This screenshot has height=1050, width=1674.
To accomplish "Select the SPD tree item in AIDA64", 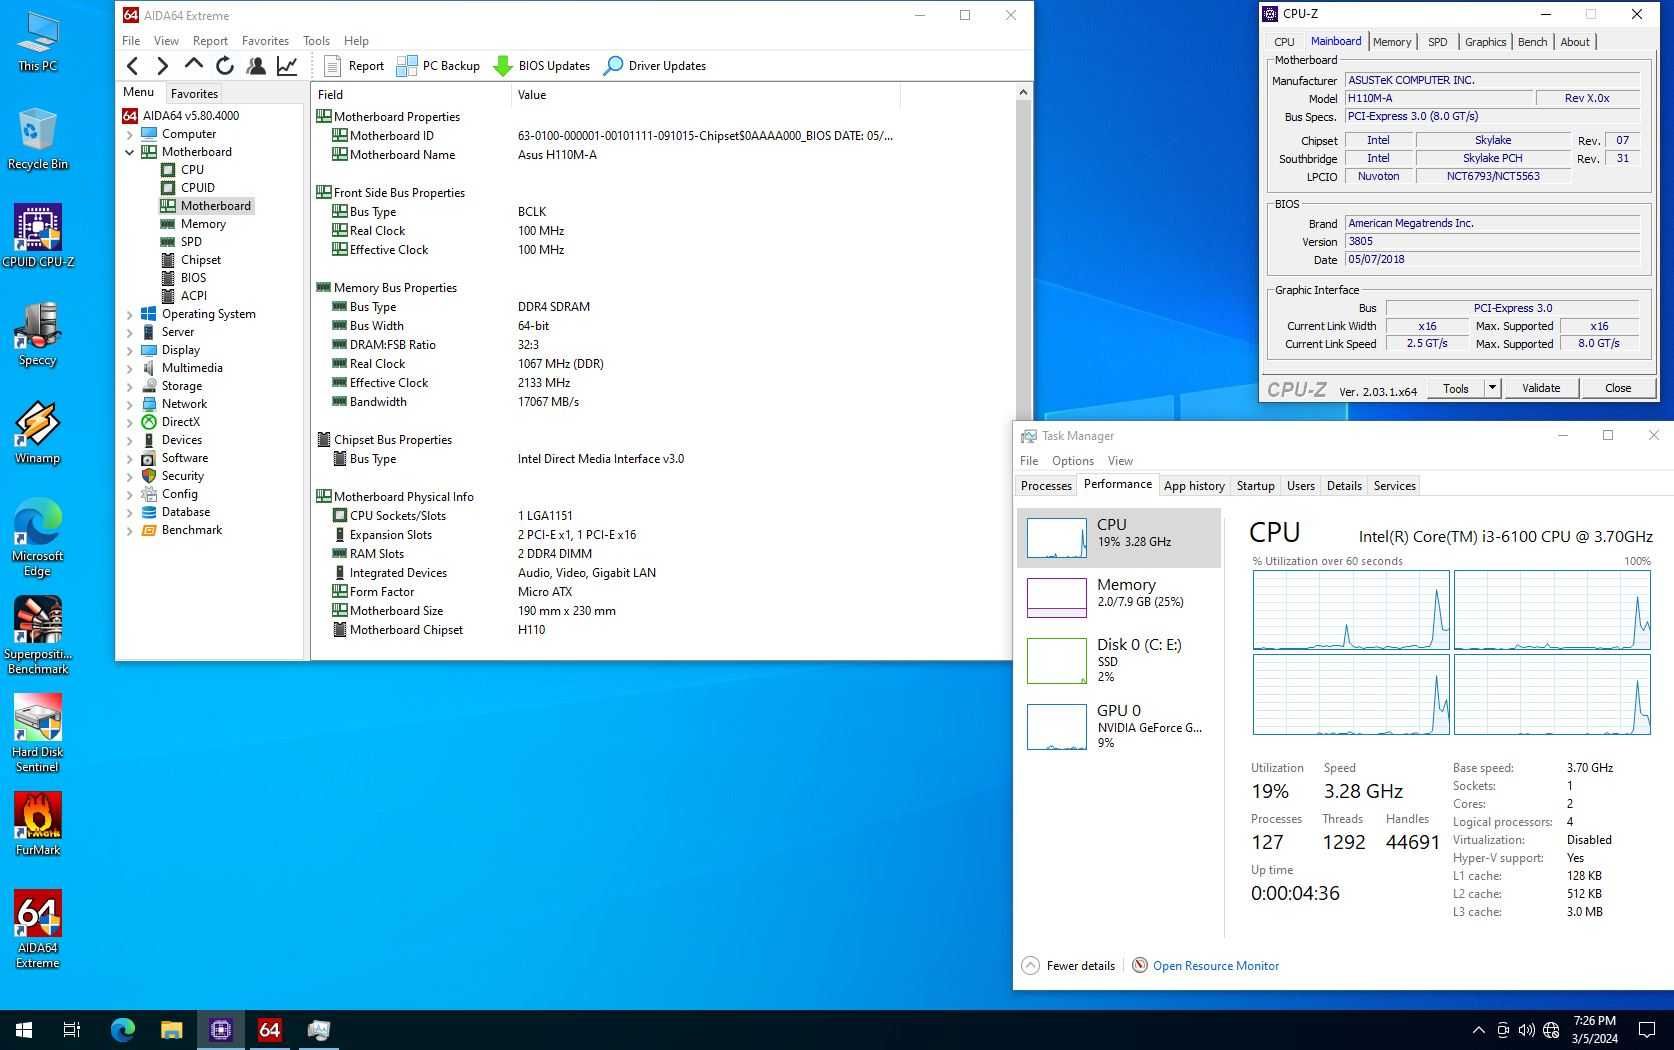I will pos(191,242).
